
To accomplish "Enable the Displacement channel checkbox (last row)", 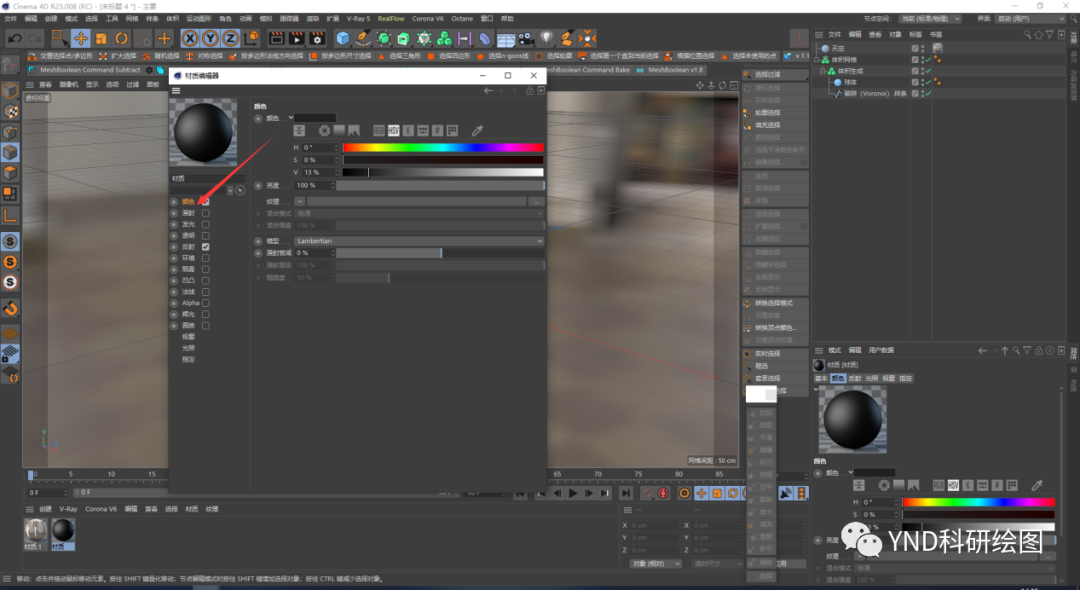I will 206,326.
